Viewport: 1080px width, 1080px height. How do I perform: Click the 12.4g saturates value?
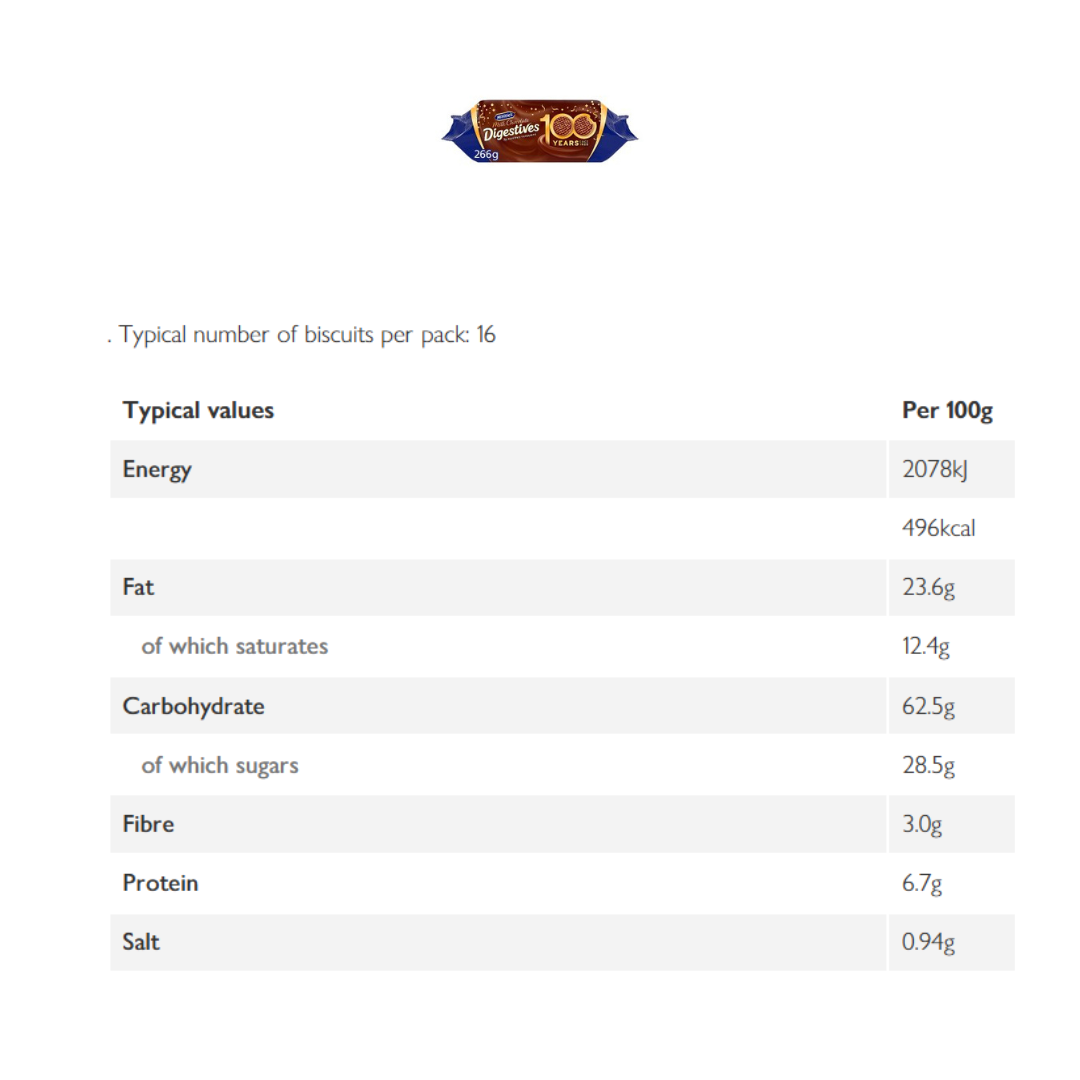[925, 646]
